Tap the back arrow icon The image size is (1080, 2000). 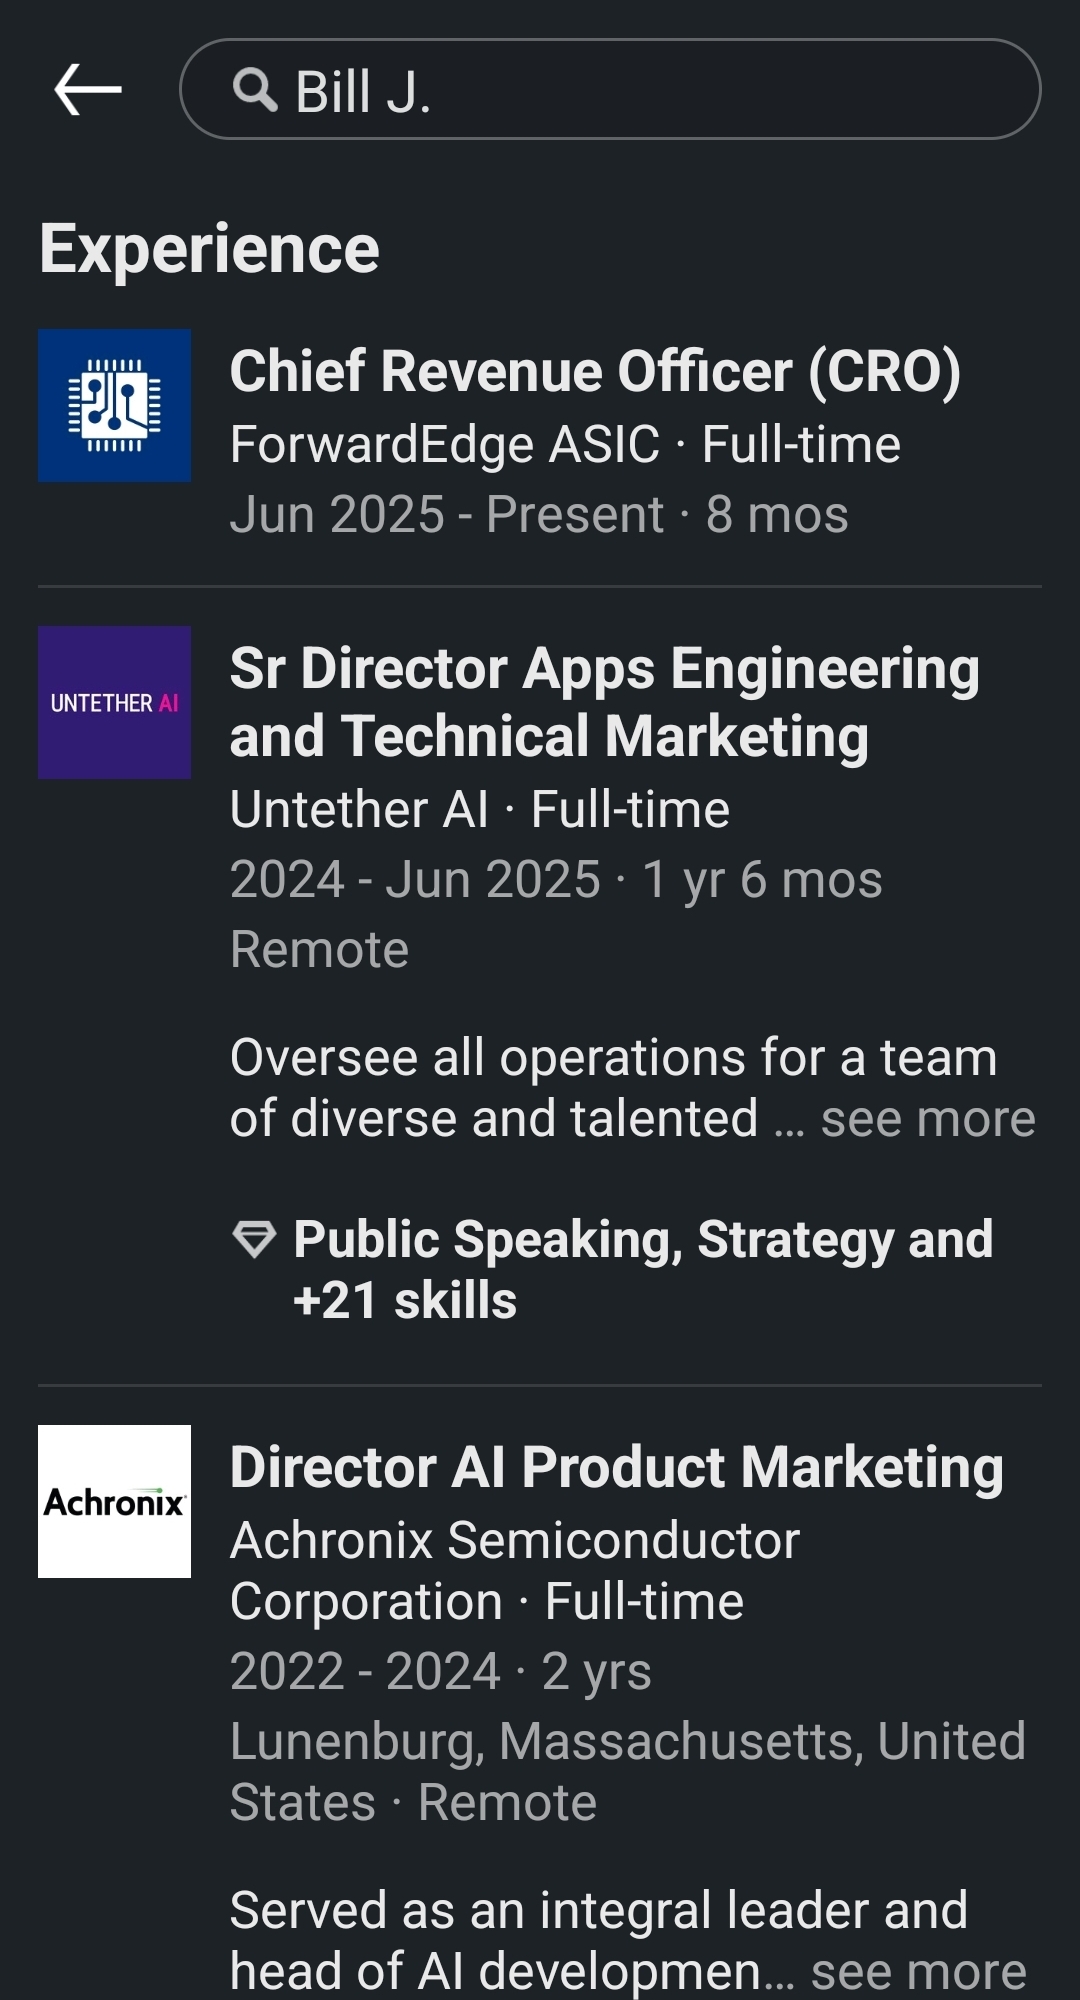click(x=88, y=90)
